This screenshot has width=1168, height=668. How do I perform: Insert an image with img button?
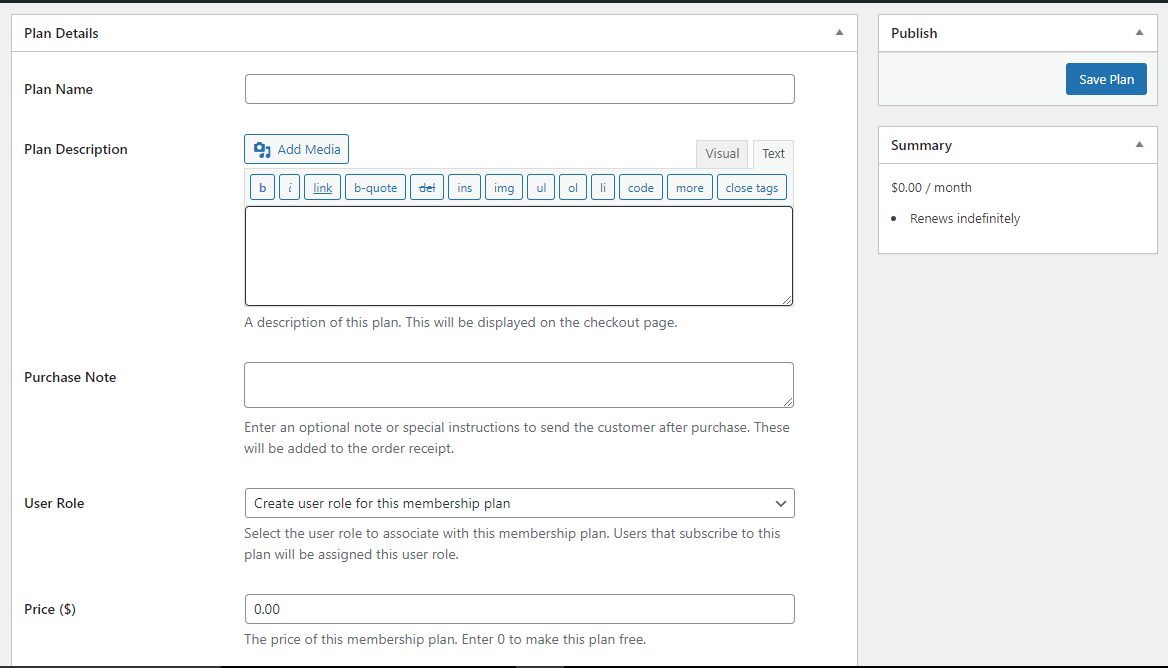coord(504,188)
